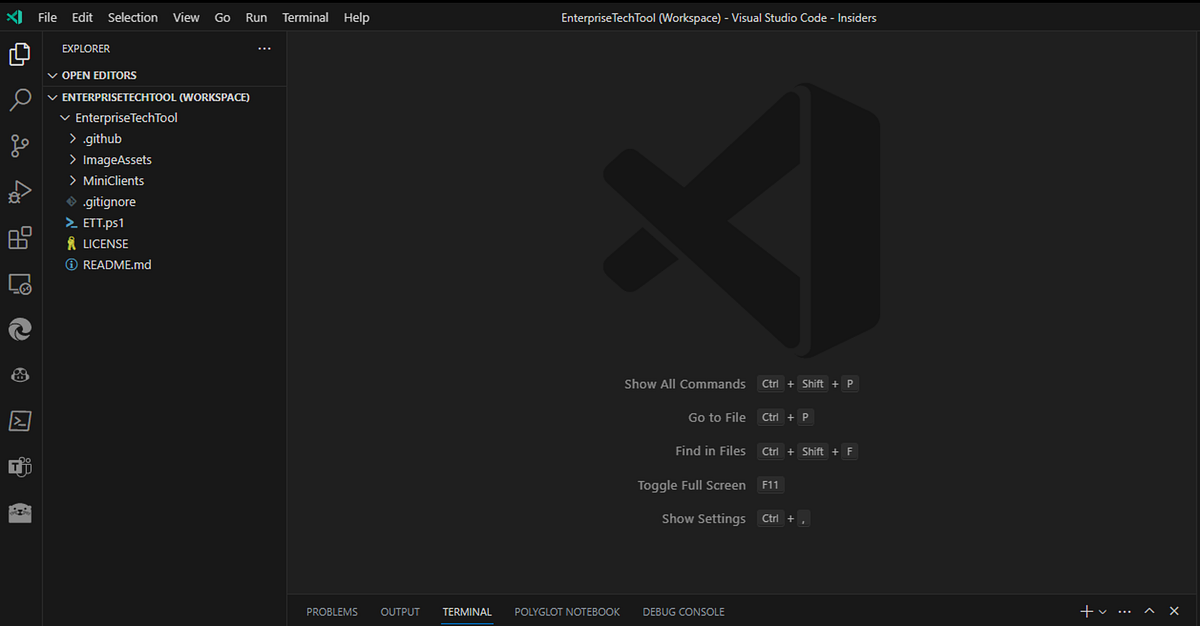Open Show All Commands shortcut
This screenshot has width=1200, height=626.
pos(685,383)
